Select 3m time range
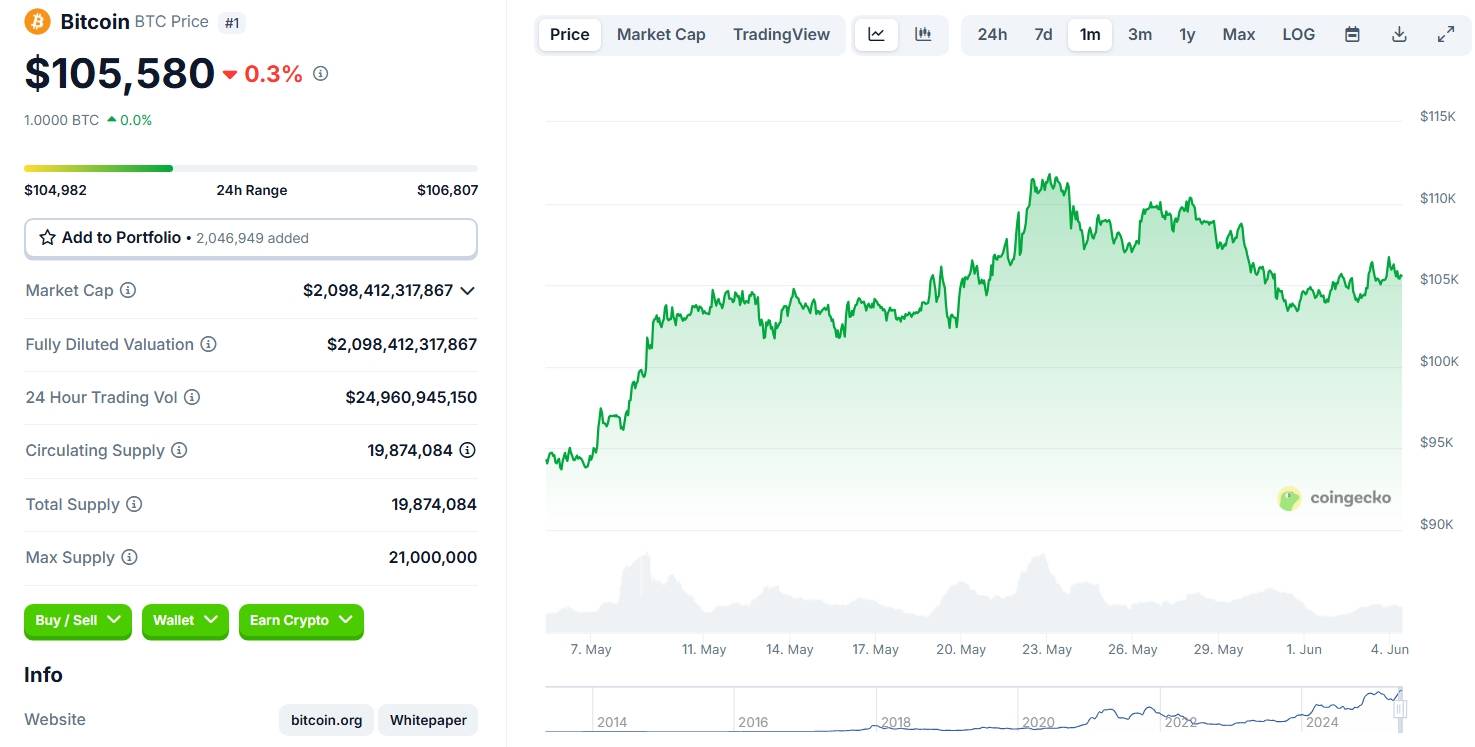This screenshot has width=1475, height=747. (1140, 34)
